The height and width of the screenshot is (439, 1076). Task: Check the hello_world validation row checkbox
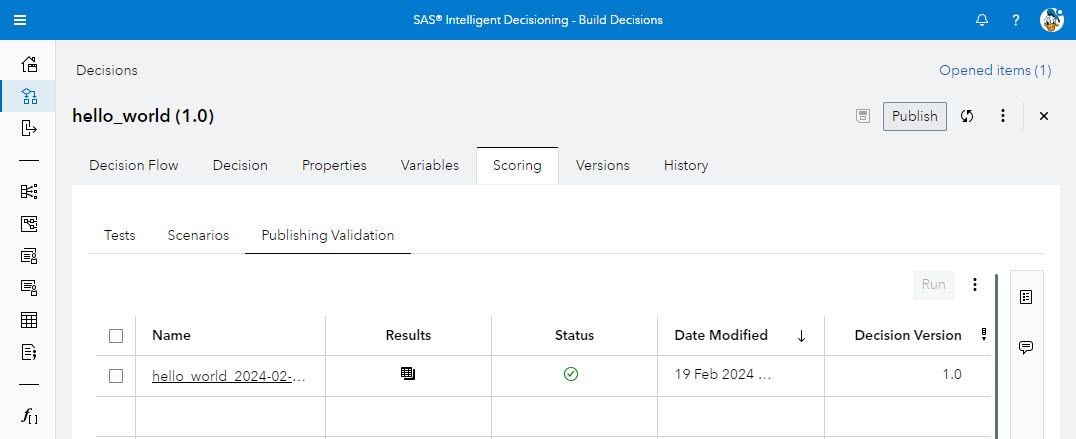(x=116, y=376)
